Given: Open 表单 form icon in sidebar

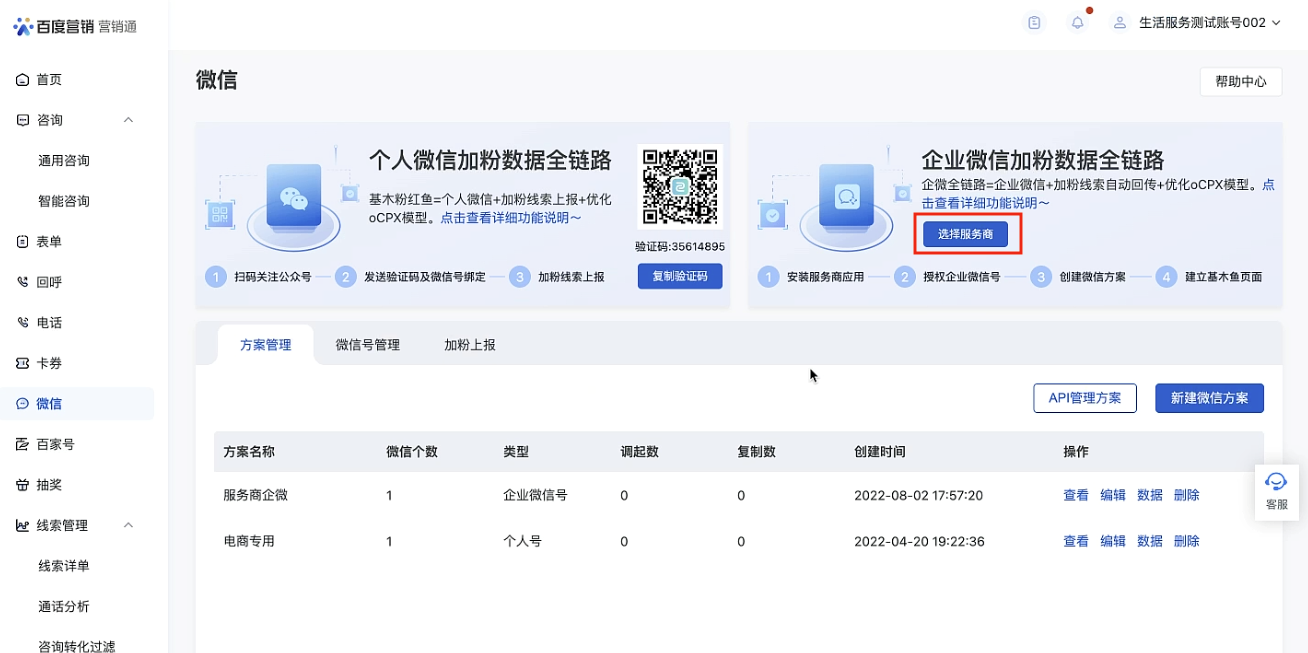Looking at the screenshot, I should click(x=23, y=242).
